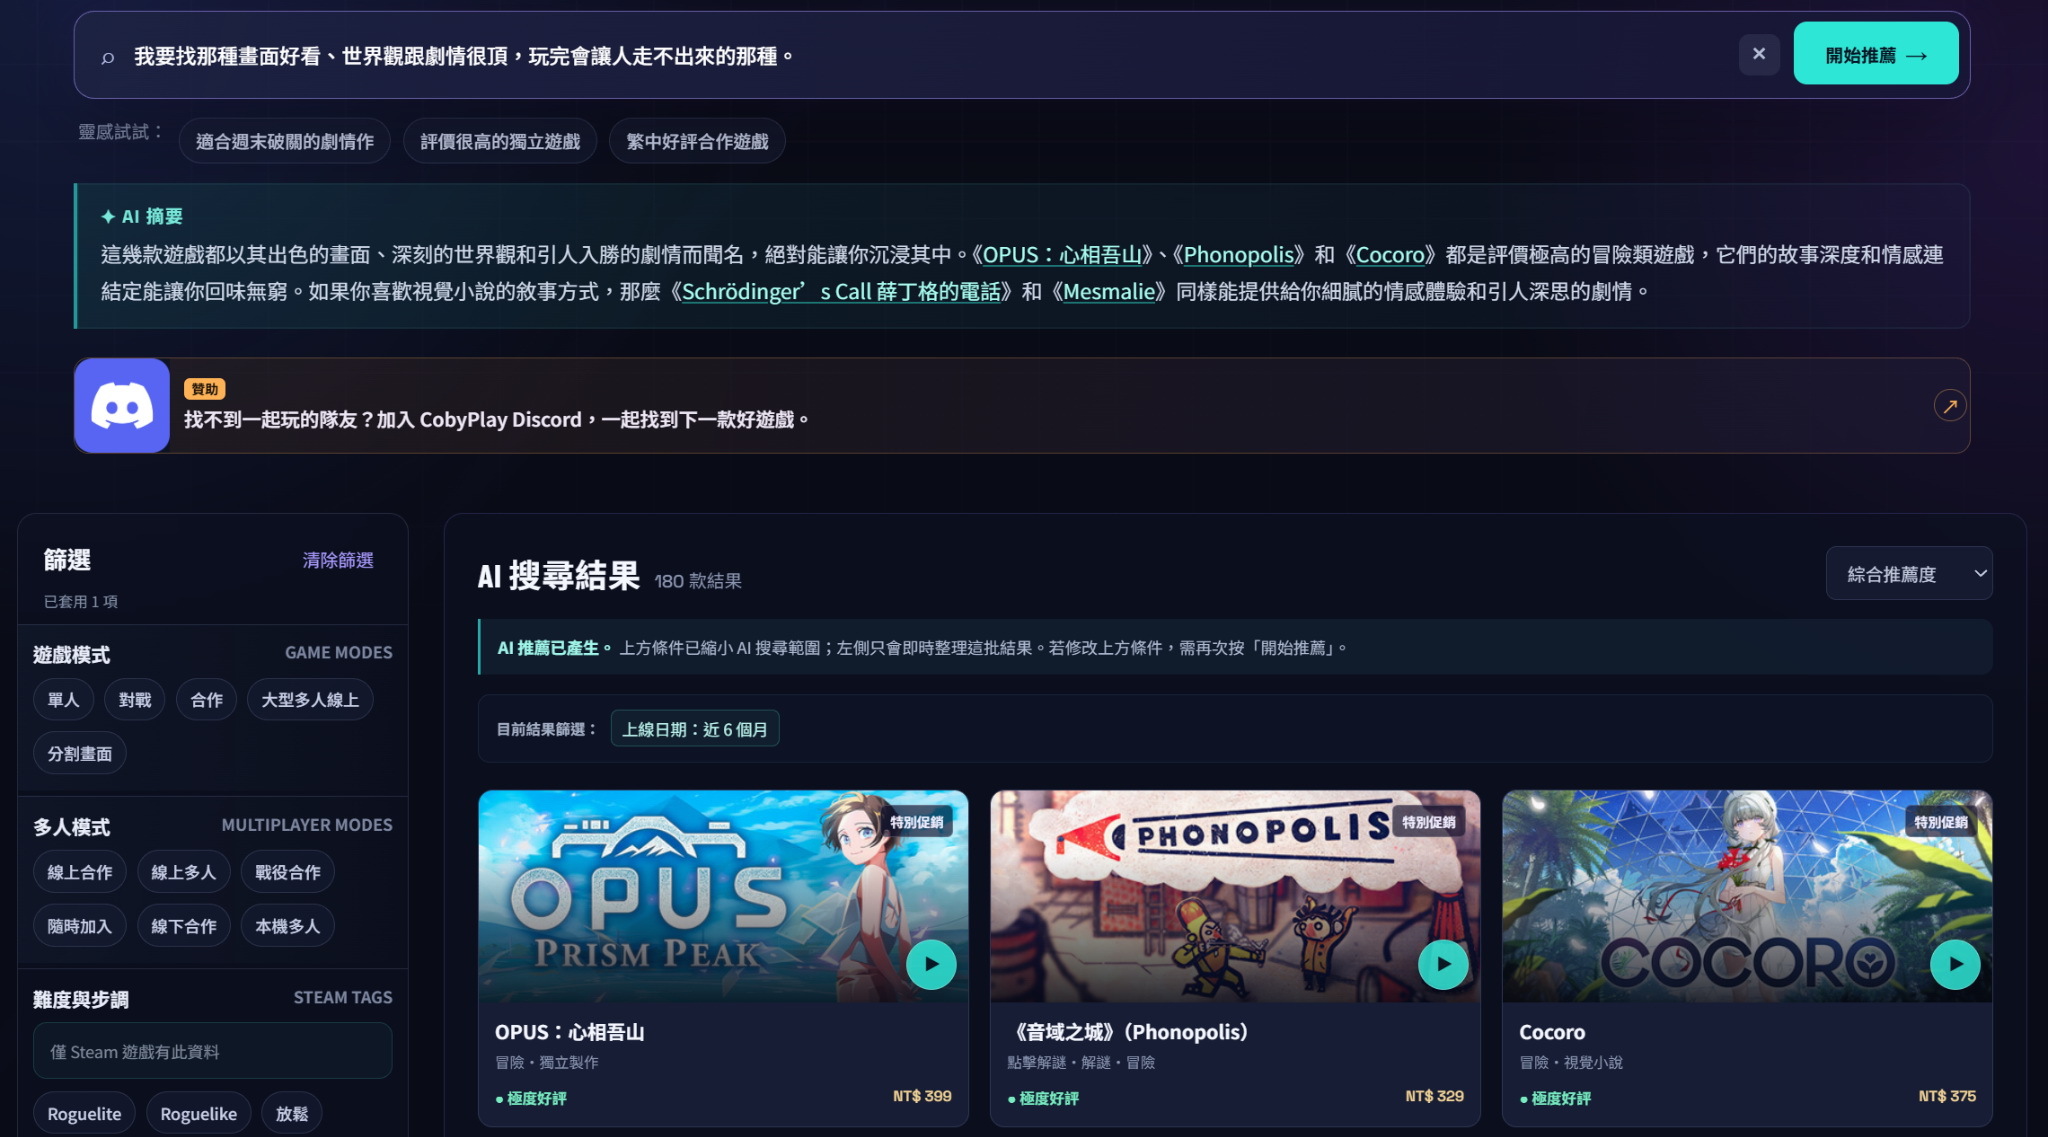The width and height of the screenshot is (2048, 1137).
Task: Toggle the 線上合作 multiplayer filter
Action: pyautogui.click(x=80, y=872)
